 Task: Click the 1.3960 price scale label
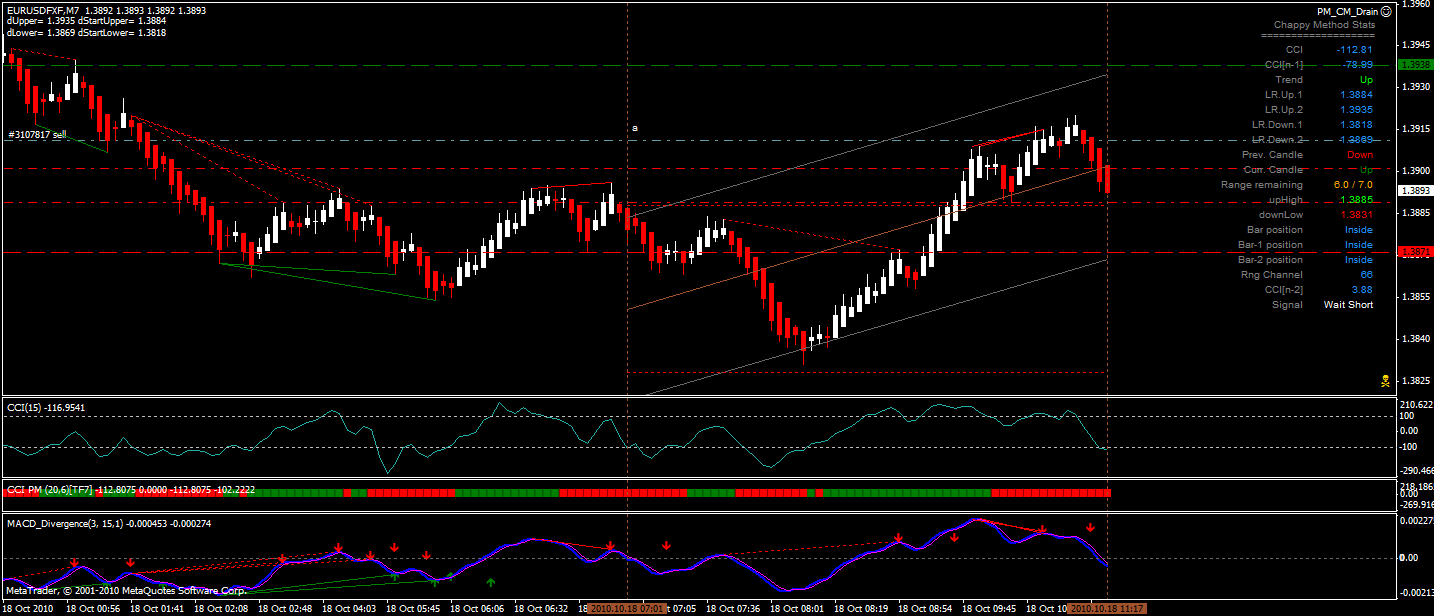tap(1415, 4)
